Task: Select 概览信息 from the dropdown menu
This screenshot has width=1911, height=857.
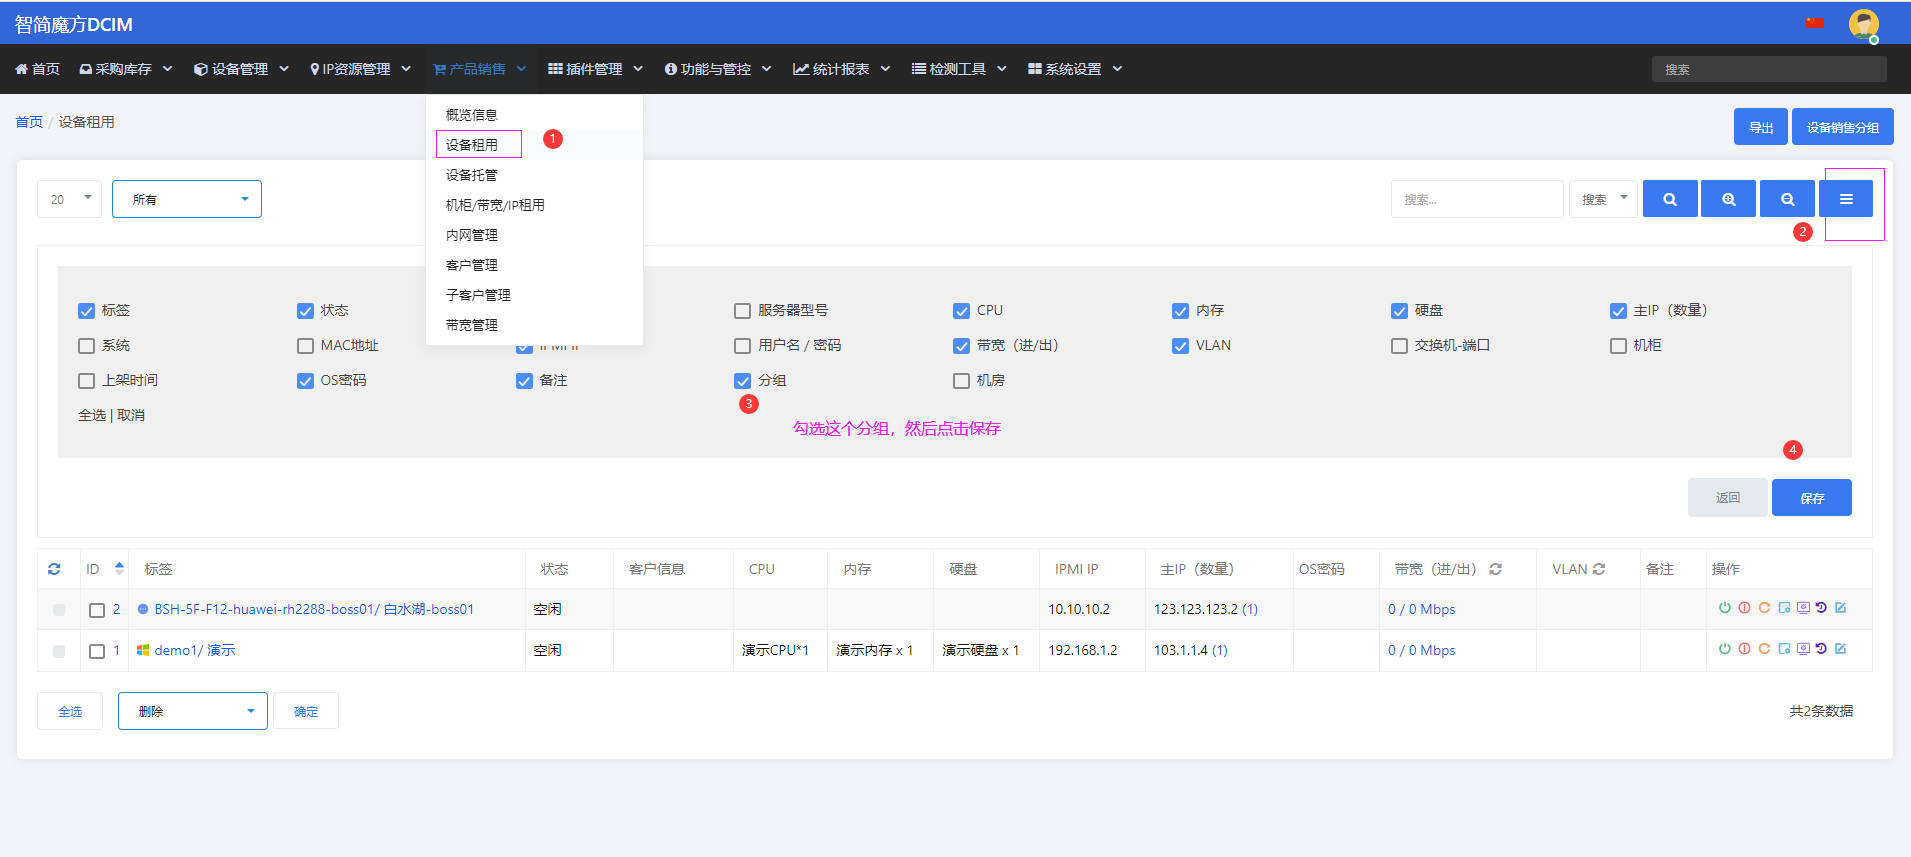Action: 471,115
